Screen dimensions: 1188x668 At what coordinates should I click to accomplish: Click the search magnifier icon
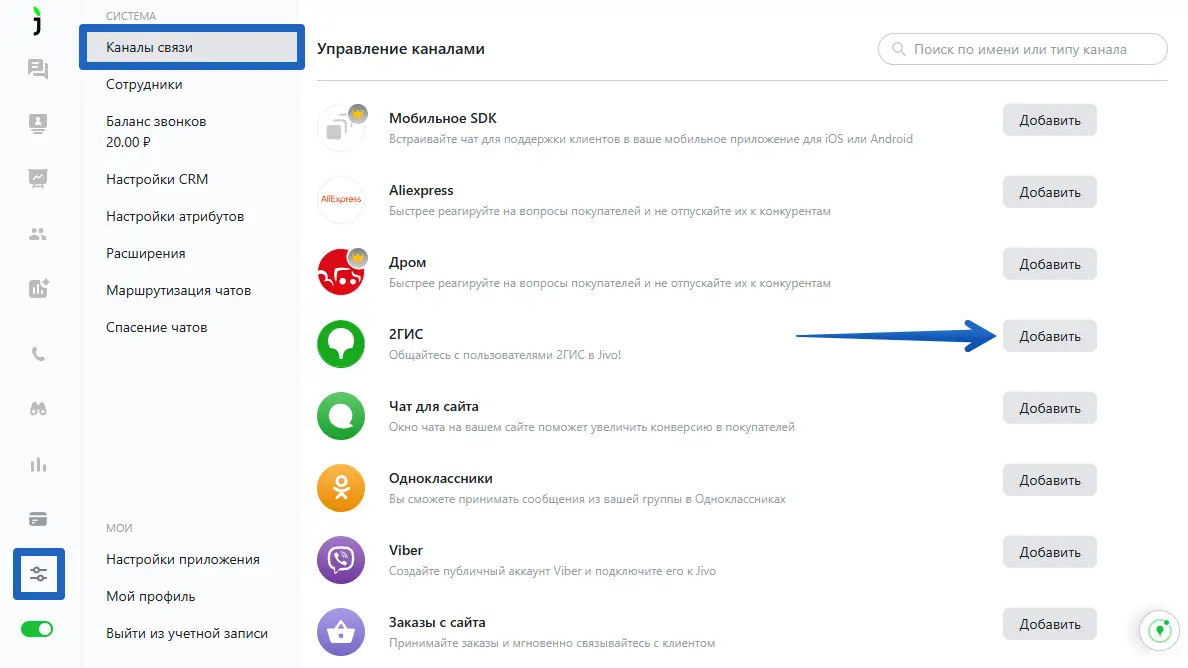[899, 49]
